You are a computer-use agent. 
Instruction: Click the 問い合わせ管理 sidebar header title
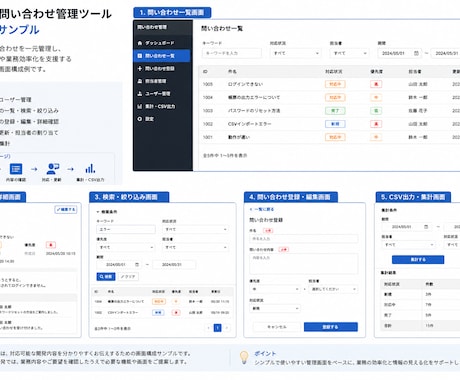click(152, 27)
